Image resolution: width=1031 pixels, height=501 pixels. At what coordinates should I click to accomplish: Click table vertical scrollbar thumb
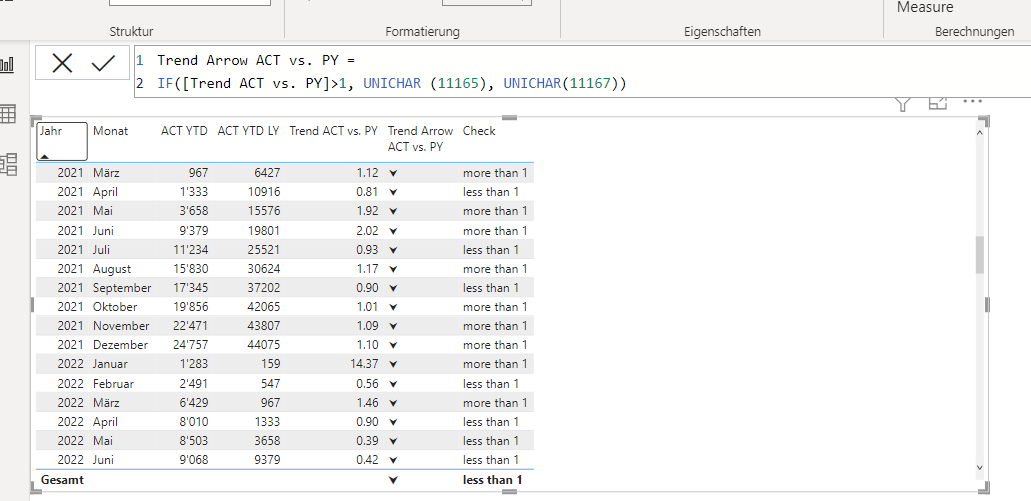click(980, 256)
